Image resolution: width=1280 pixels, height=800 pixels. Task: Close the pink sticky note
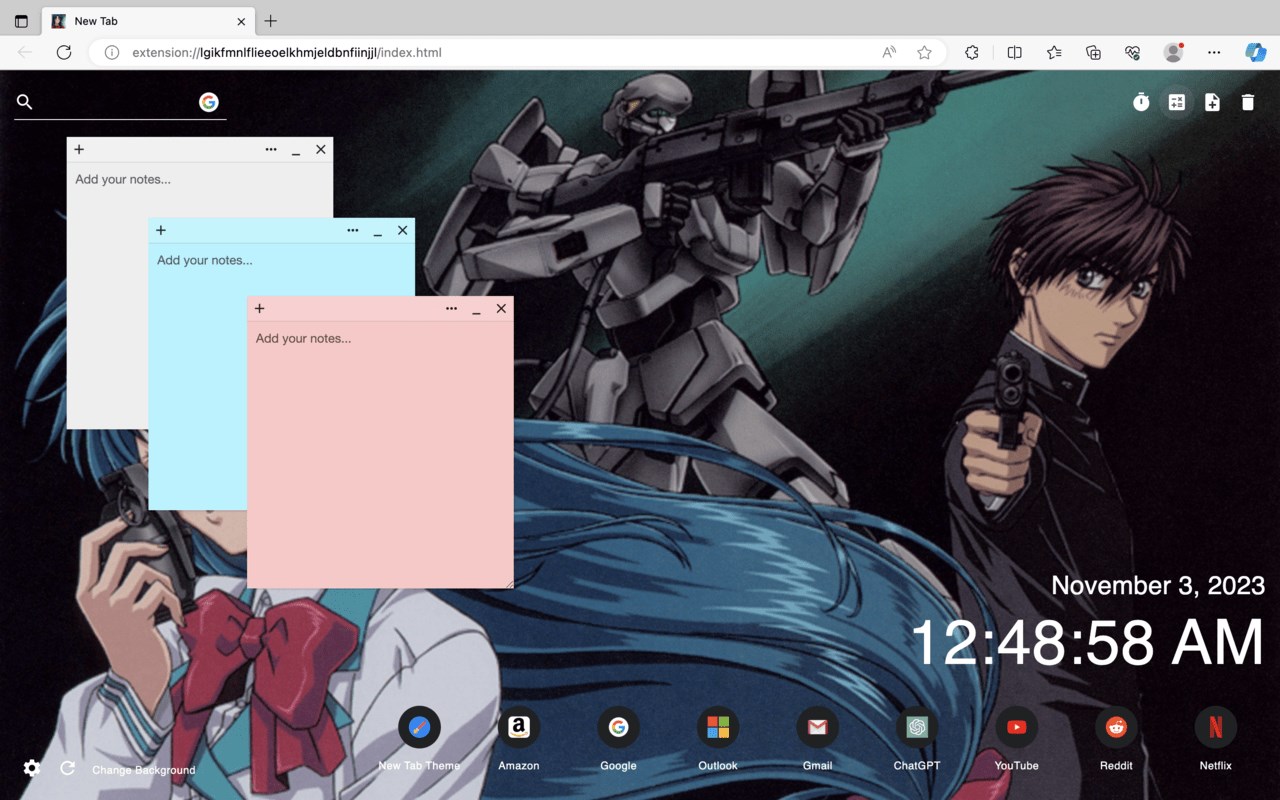(501, 309)
